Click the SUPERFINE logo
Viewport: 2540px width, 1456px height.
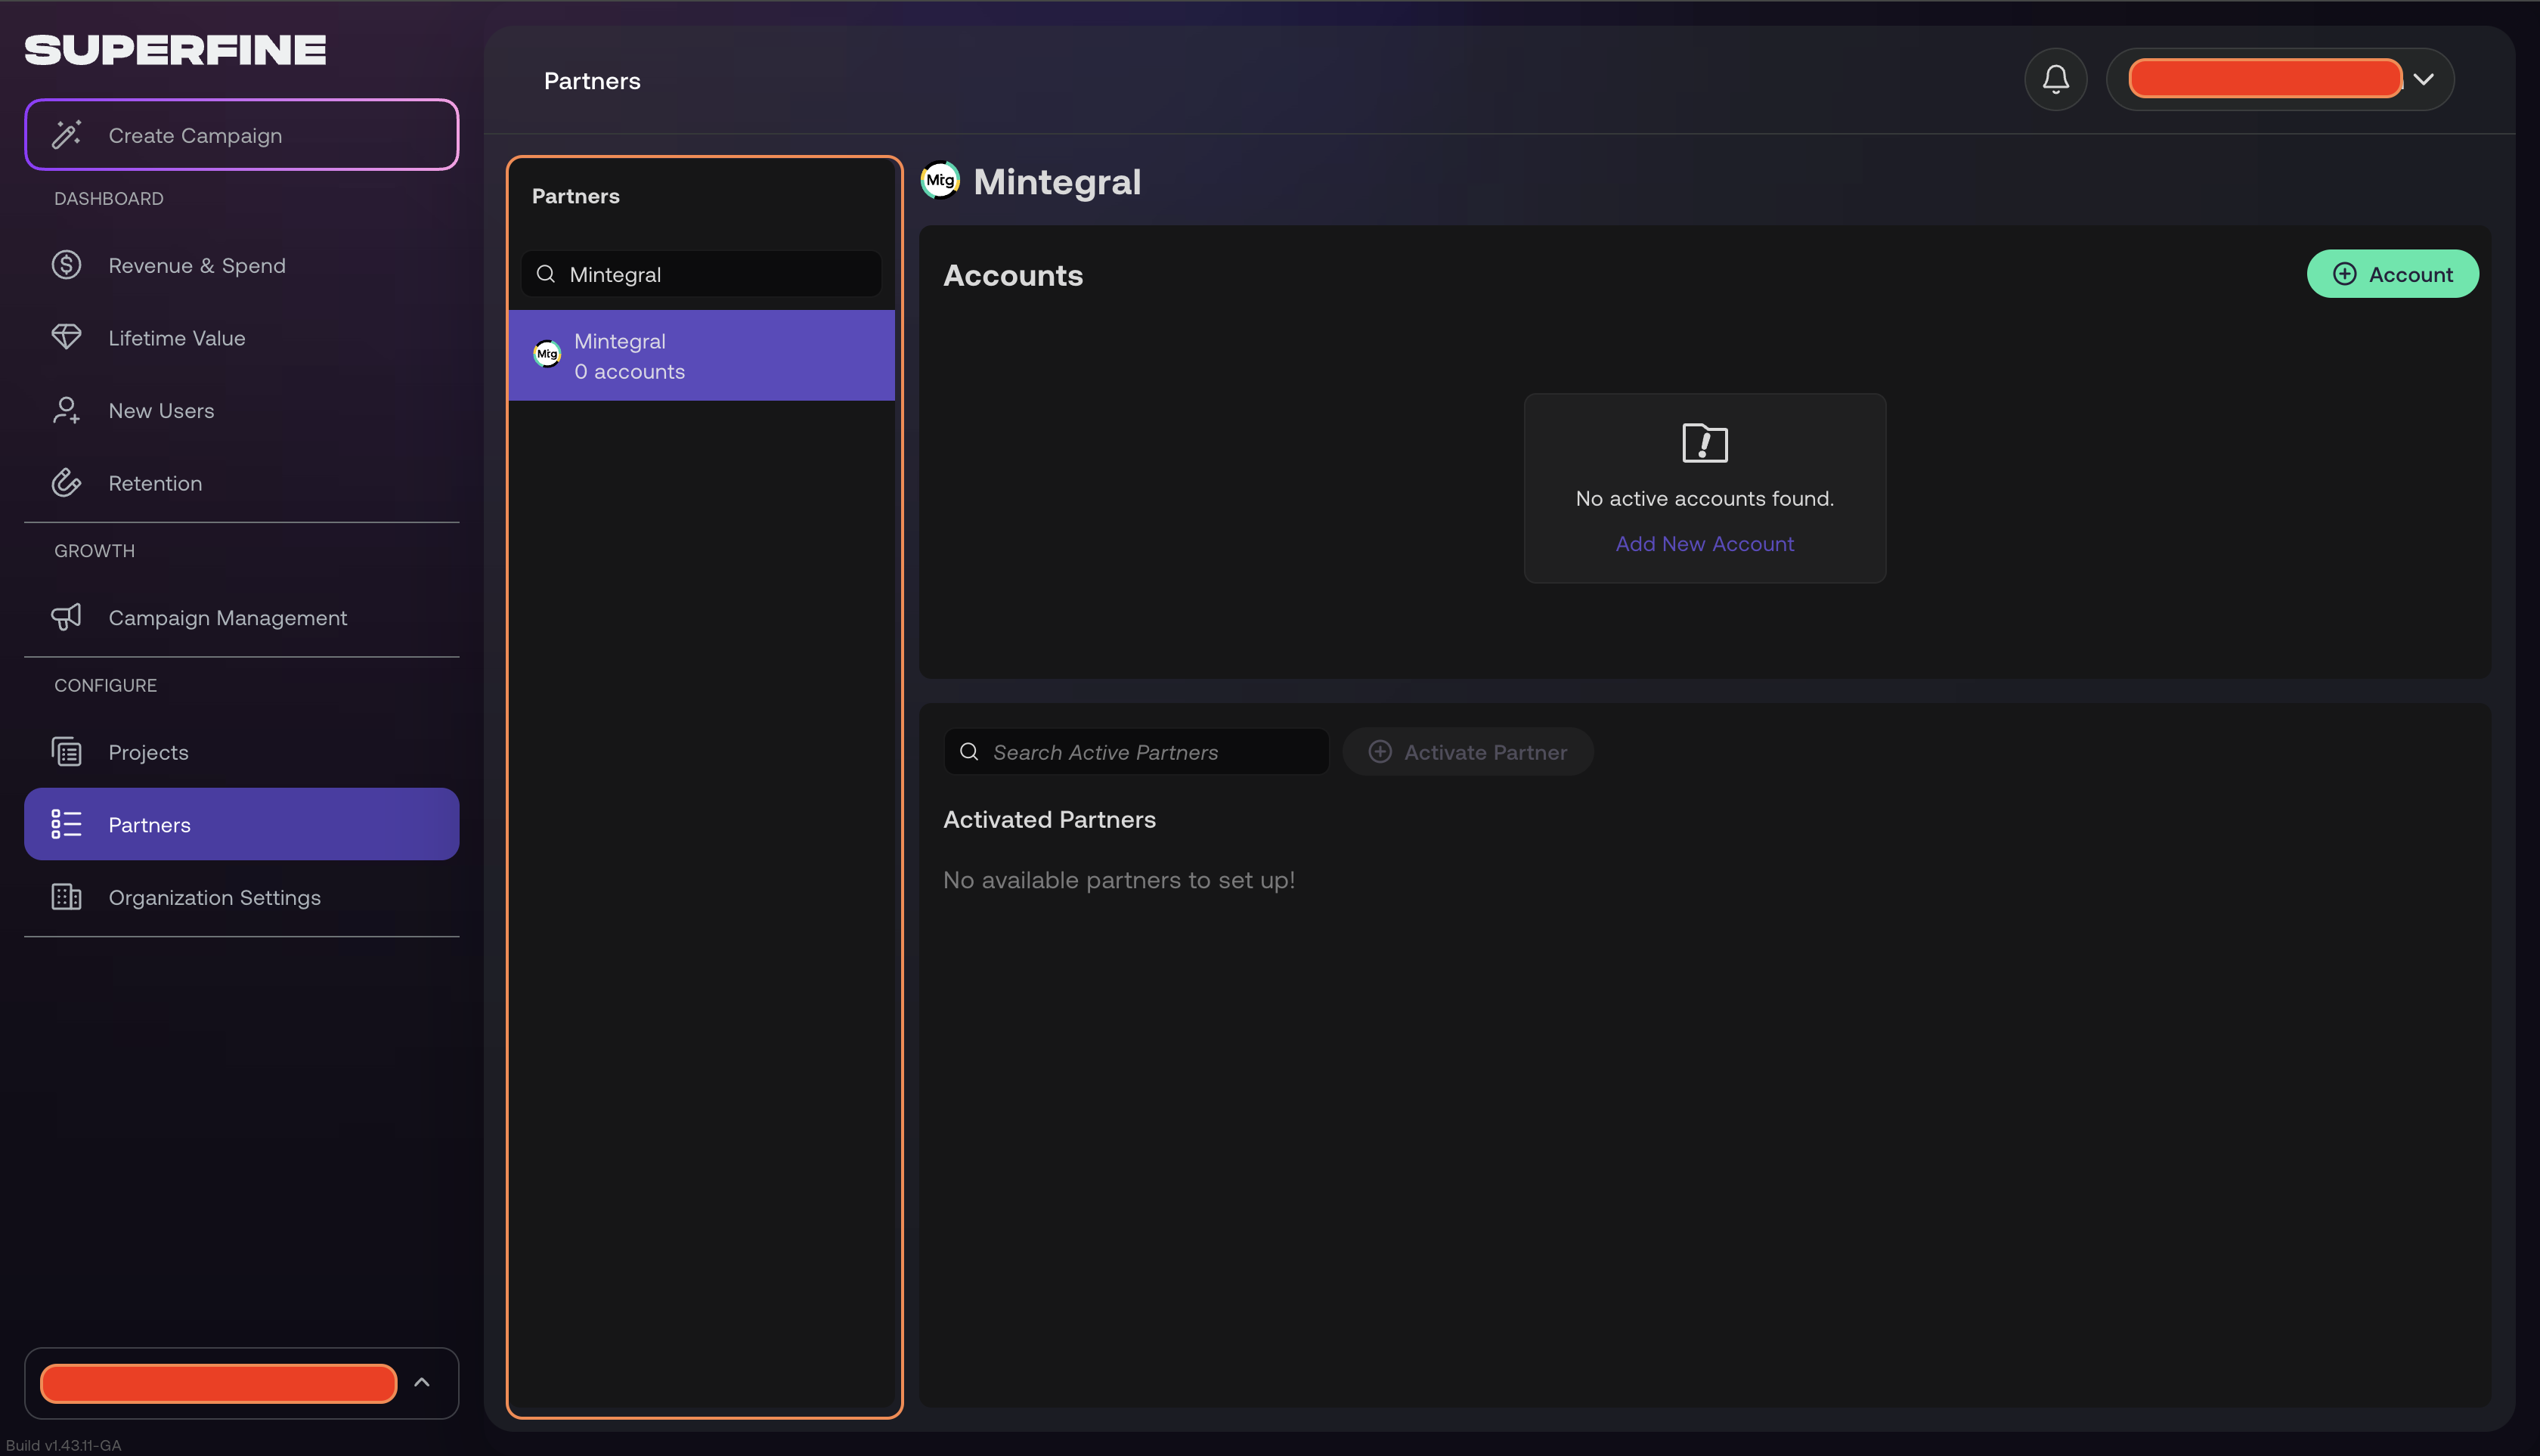pos(175,50)
